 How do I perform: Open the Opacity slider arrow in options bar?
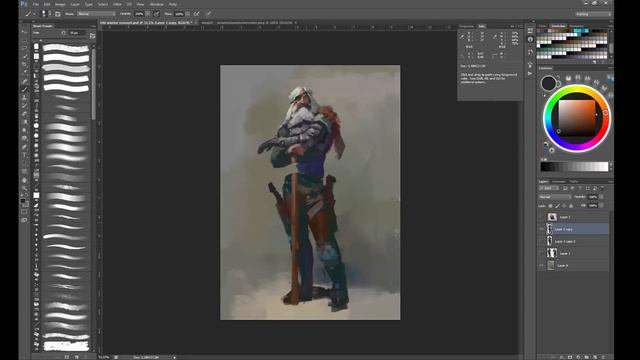(148, 14)
